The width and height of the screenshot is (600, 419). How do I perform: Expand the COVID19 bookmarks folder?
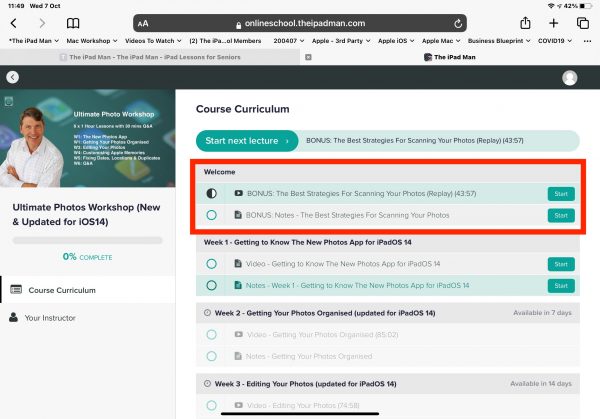click(555, 41)
